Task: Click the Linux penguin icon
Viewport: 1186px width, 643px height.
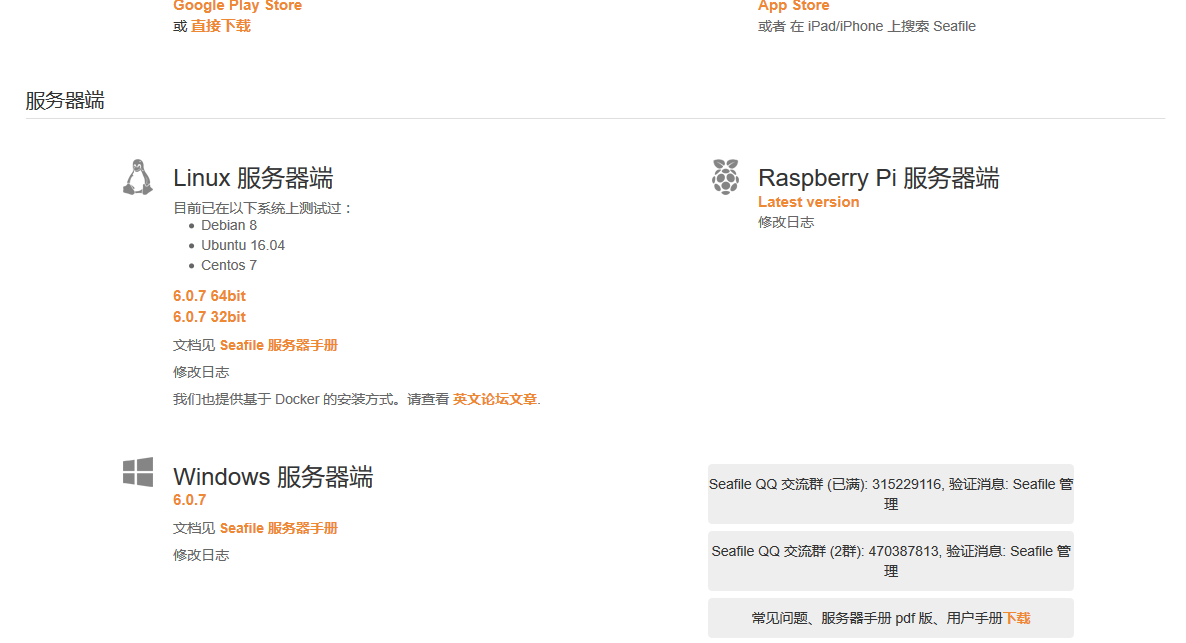Action: [138, 177]
